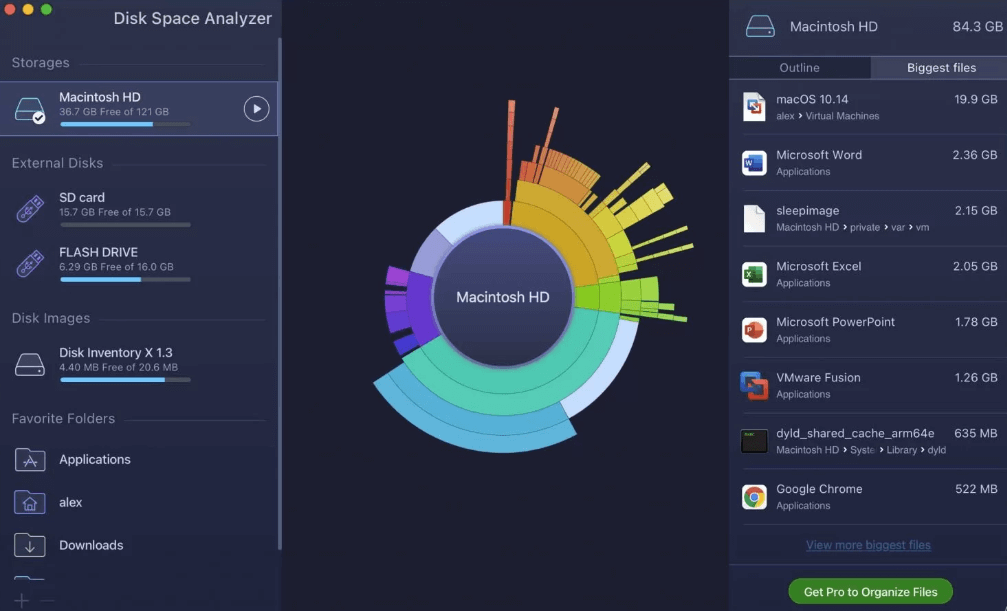Screen dimensions: 1007x611
Task: Open the Downloads folder icon
Action: [x=28, y=545]
